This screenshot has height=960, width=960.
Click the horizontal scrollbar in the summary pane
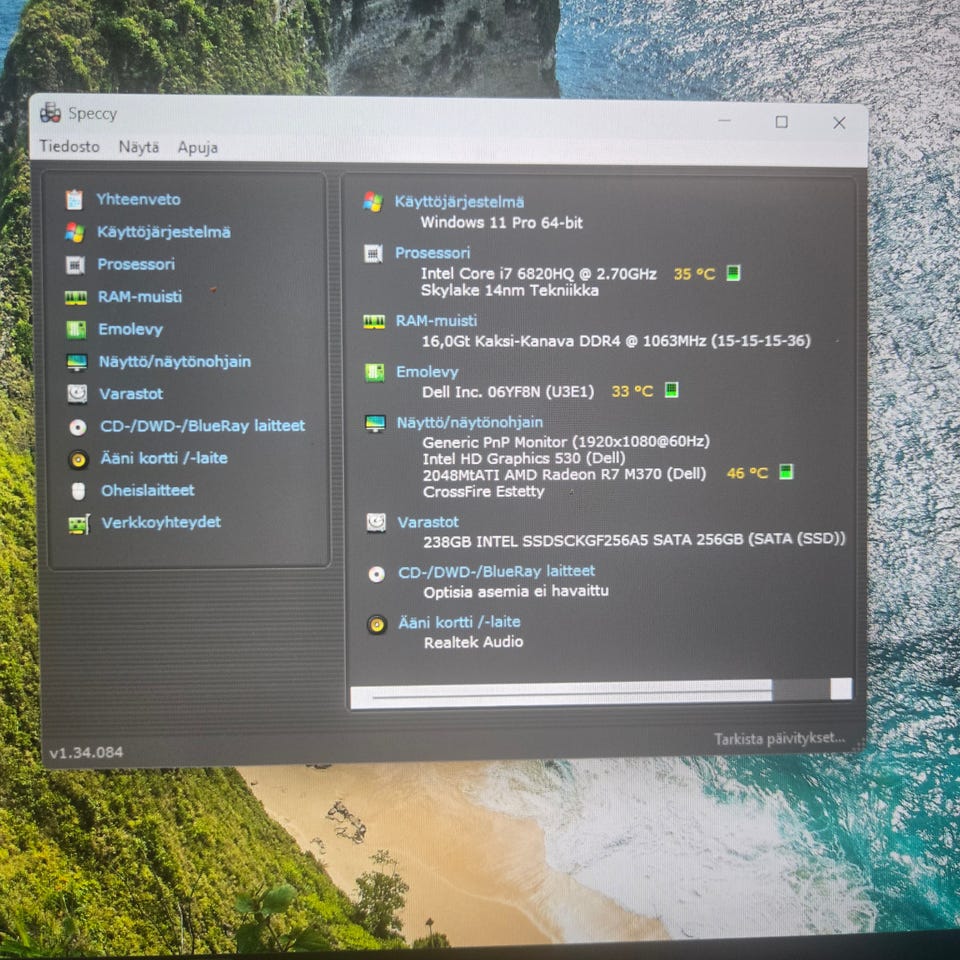pos(600,692)
